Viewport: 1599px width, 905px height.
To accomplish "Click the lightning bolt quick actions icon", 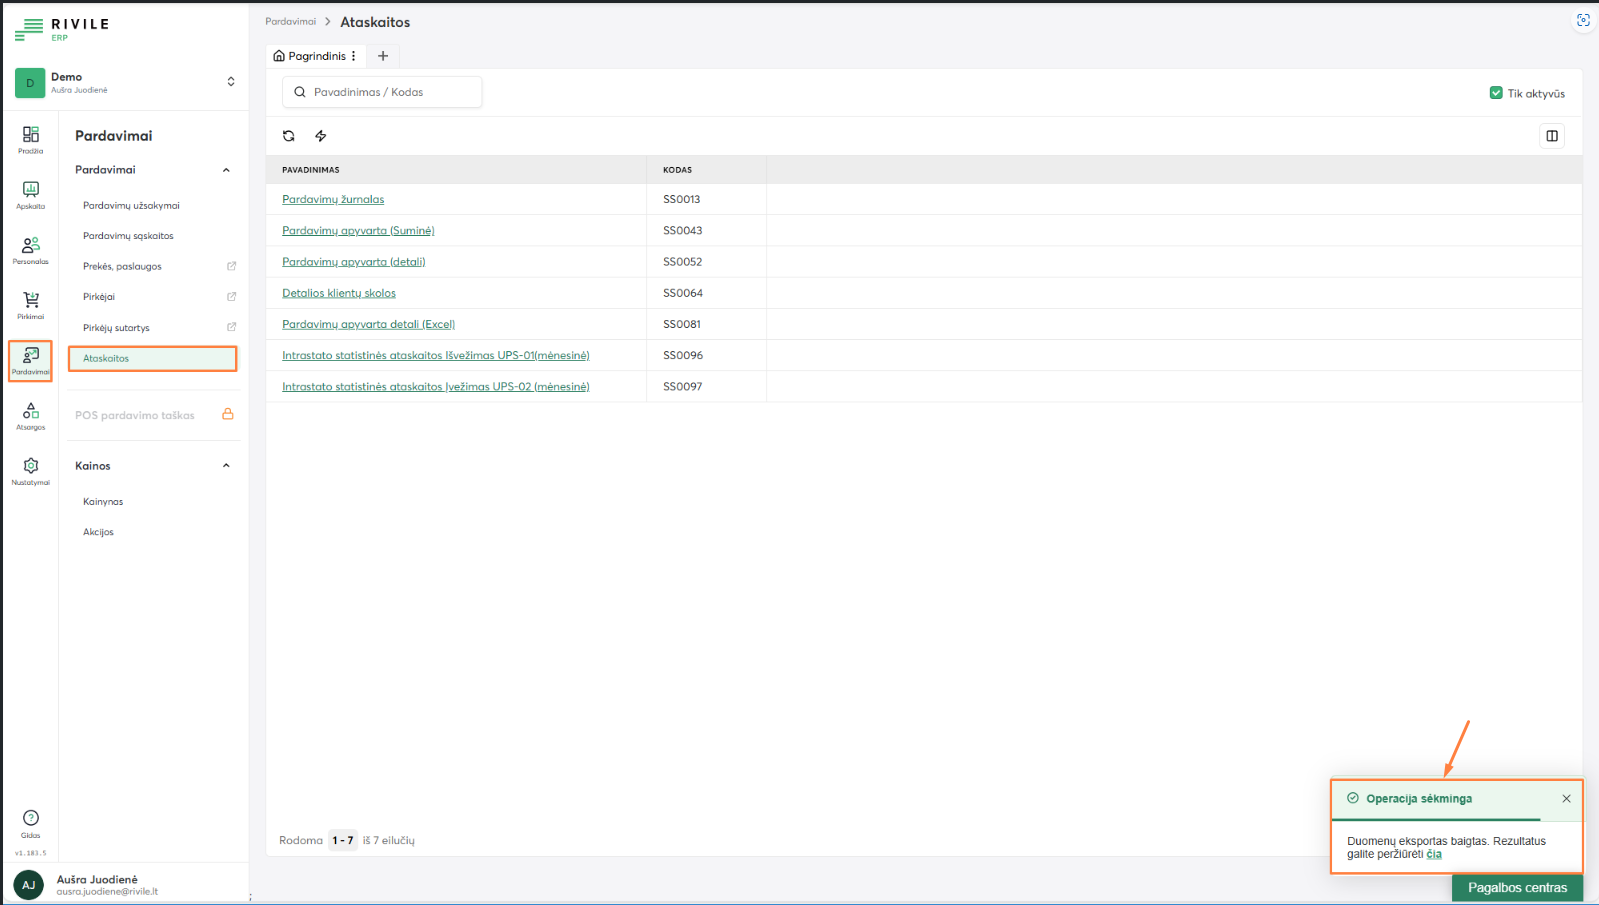I will coord(321,136).
